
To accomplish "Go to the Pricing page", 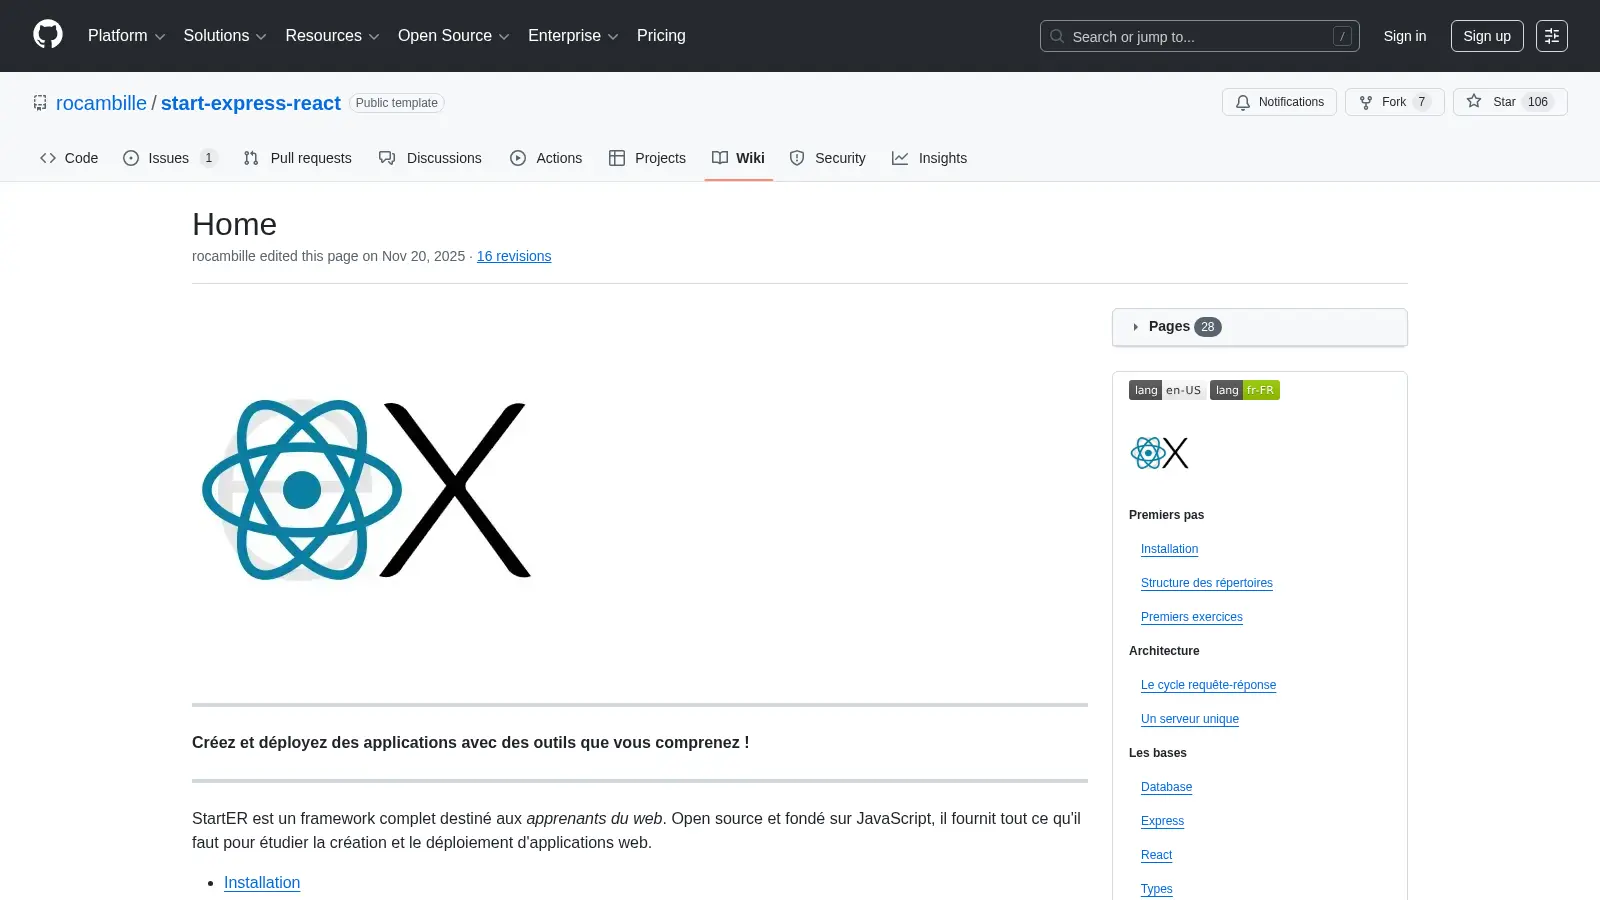I will click(661, 36).
